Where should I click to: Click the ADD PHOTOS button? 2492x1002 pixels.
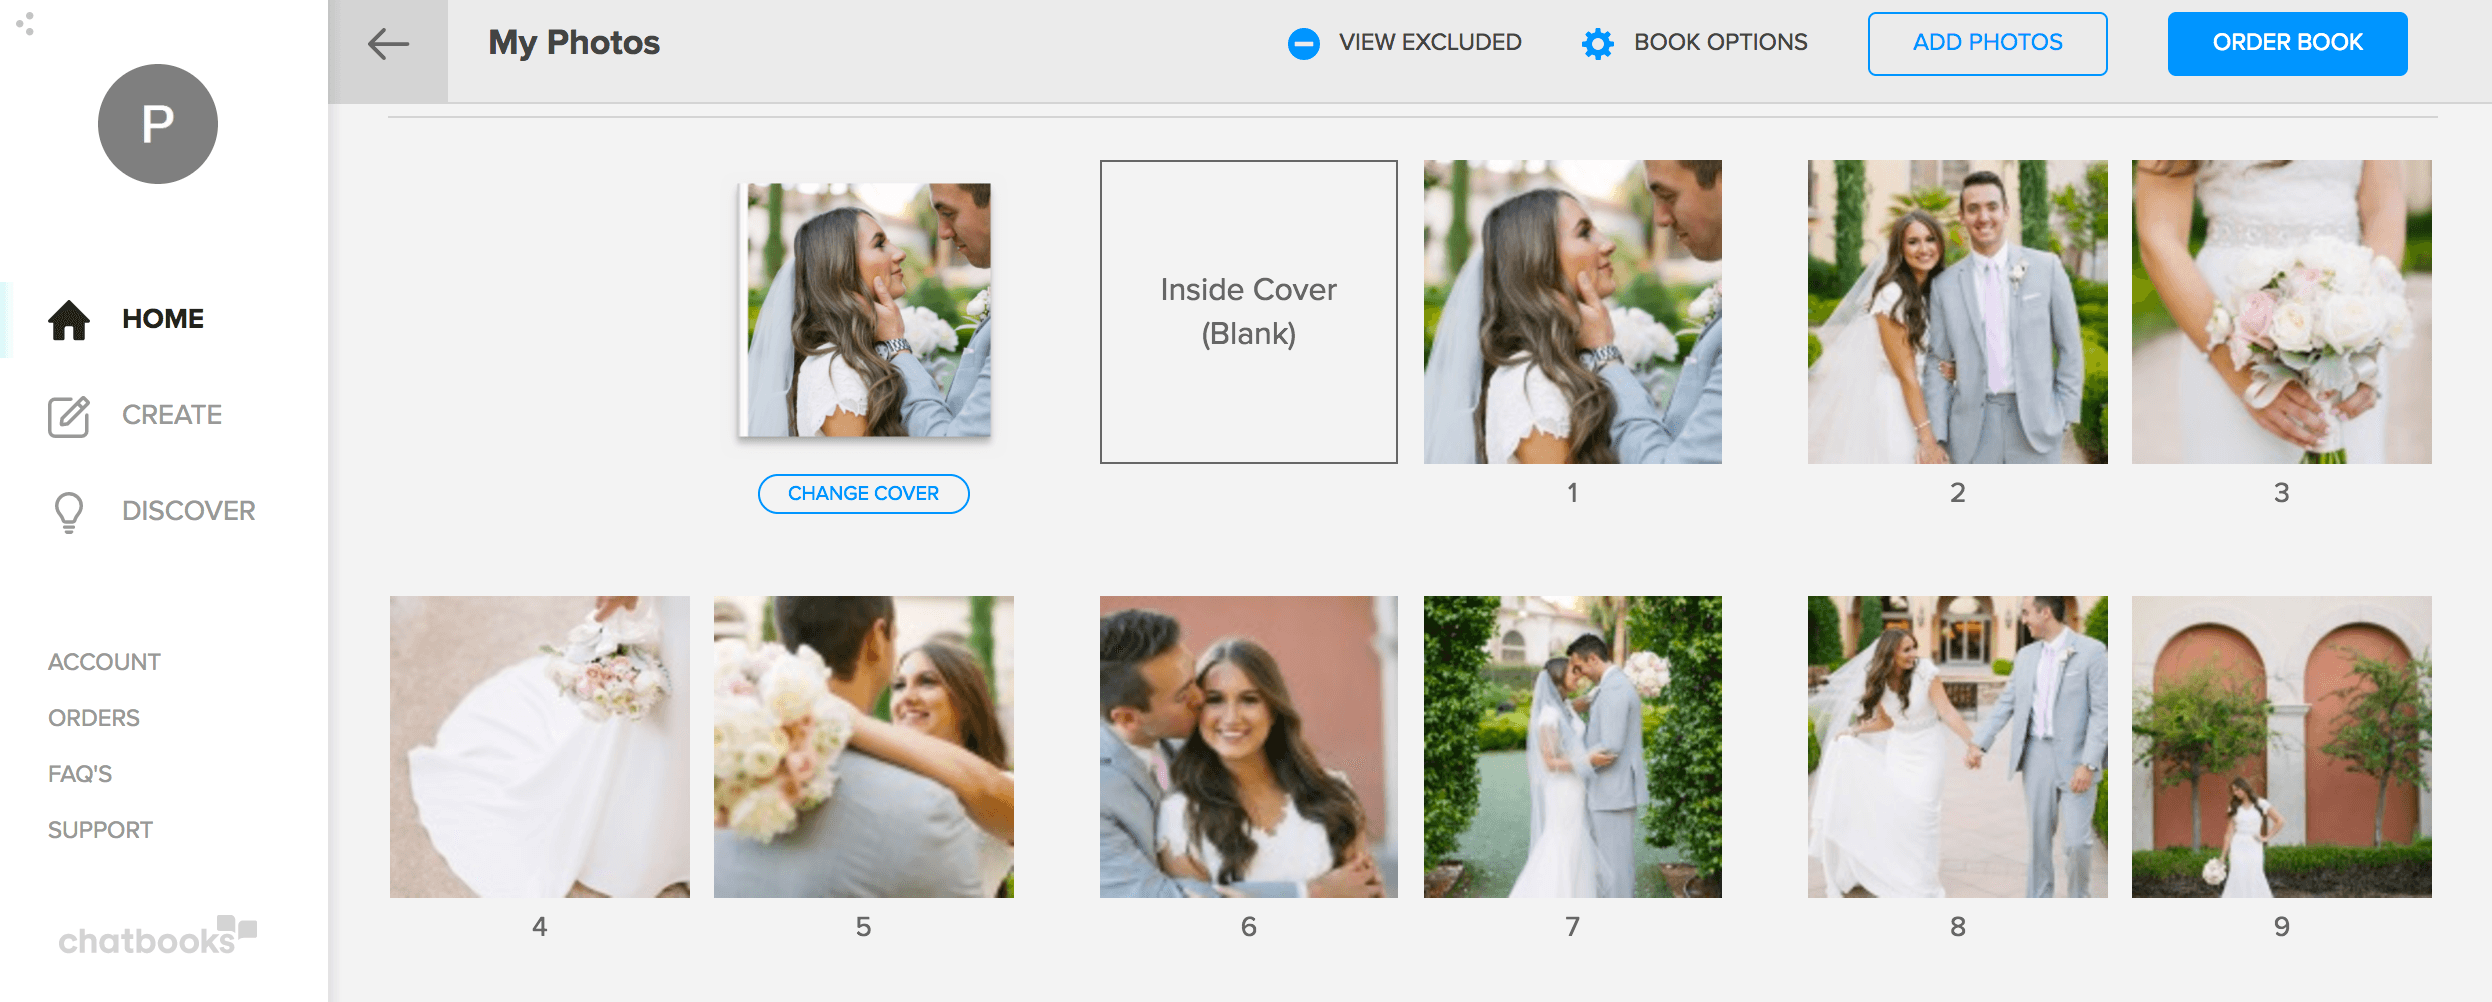(1987, 43)
